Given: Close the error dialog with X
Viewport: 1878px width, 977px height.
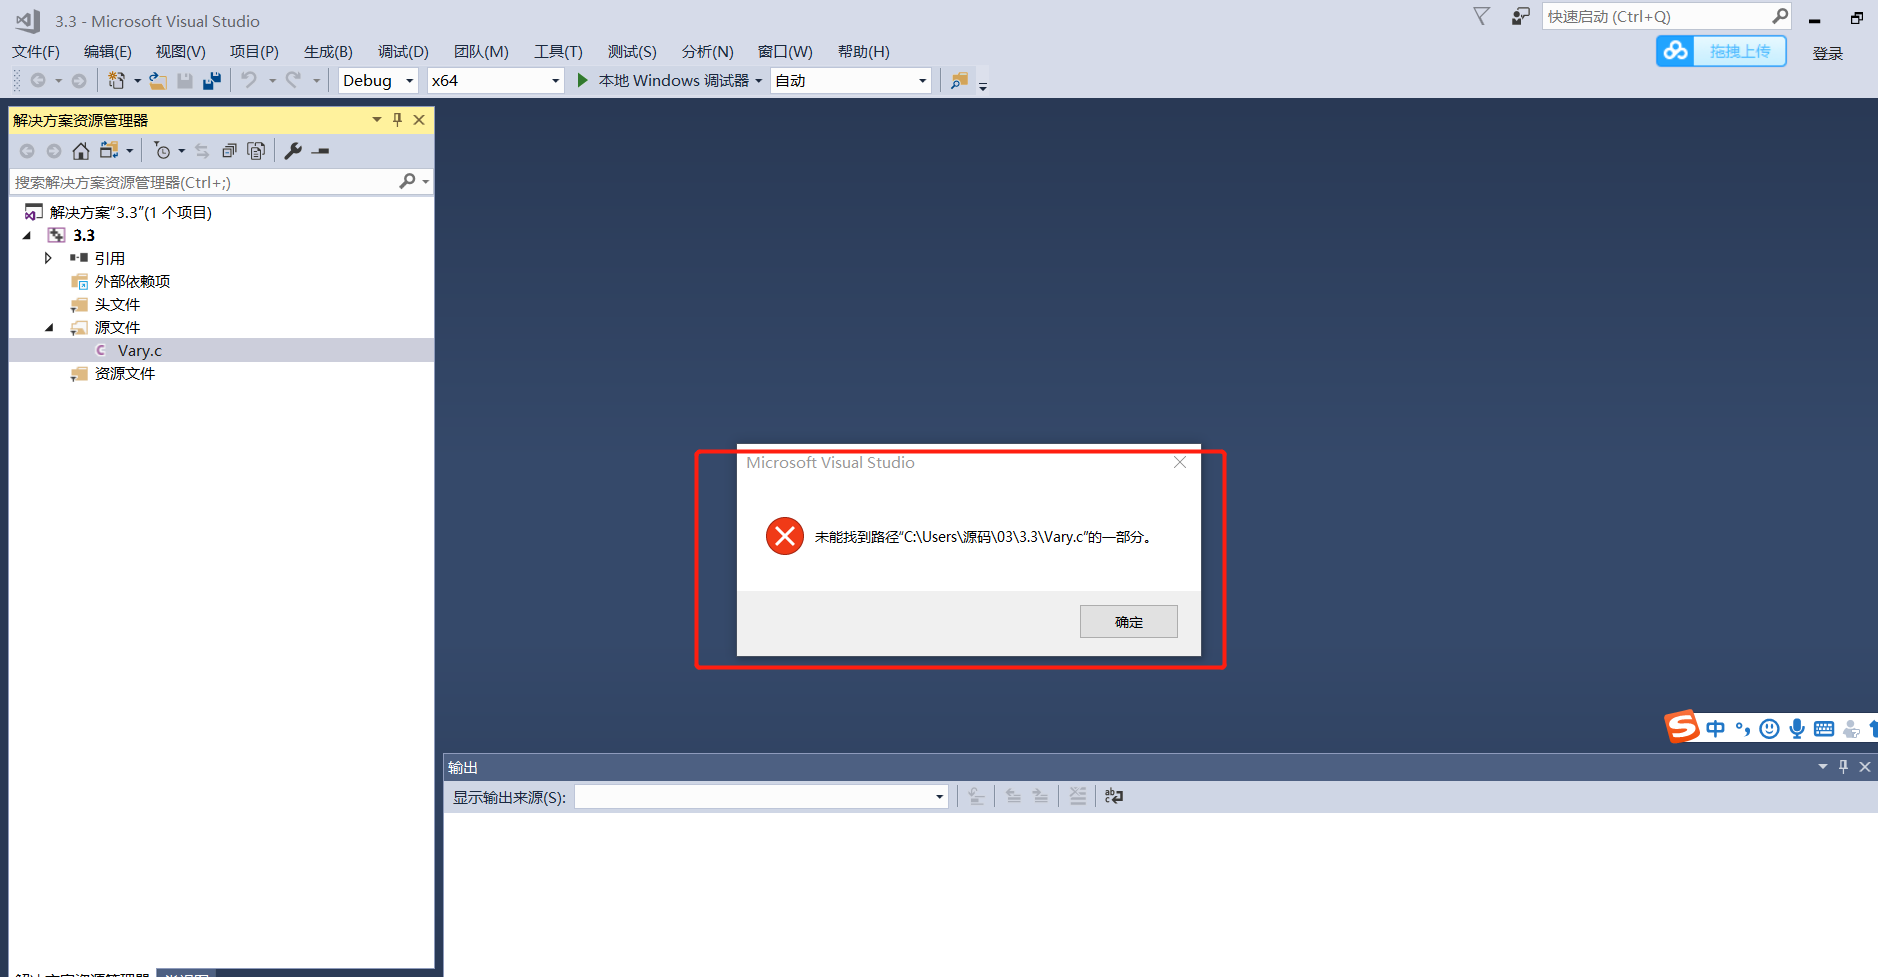Looking at the screenshot, I should coord(1180,462).
